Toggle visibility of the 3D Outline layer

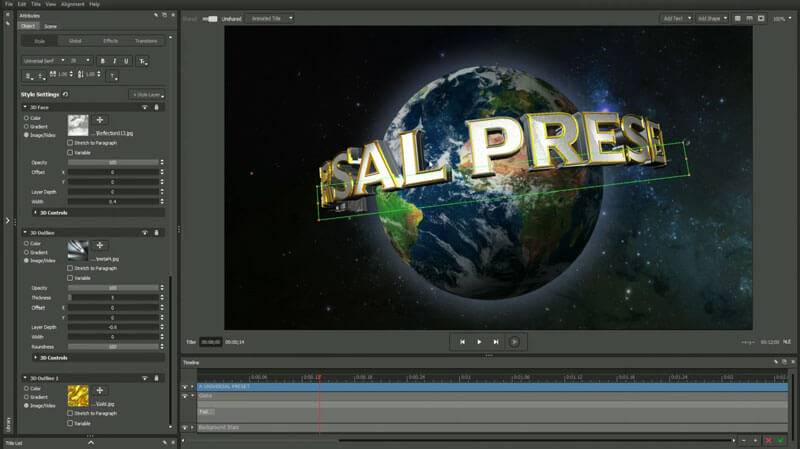pos(145,233)
